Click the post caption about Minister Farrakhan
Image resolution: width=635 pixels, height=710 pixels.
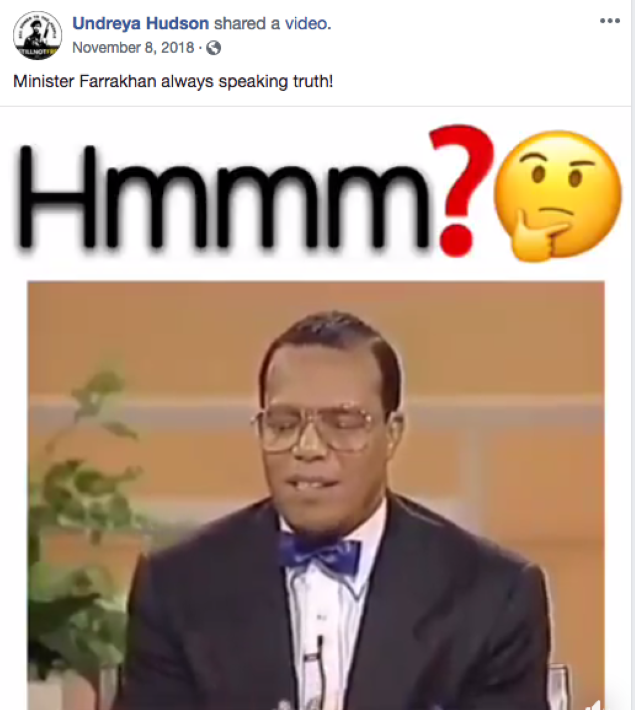tap(173, 82)
